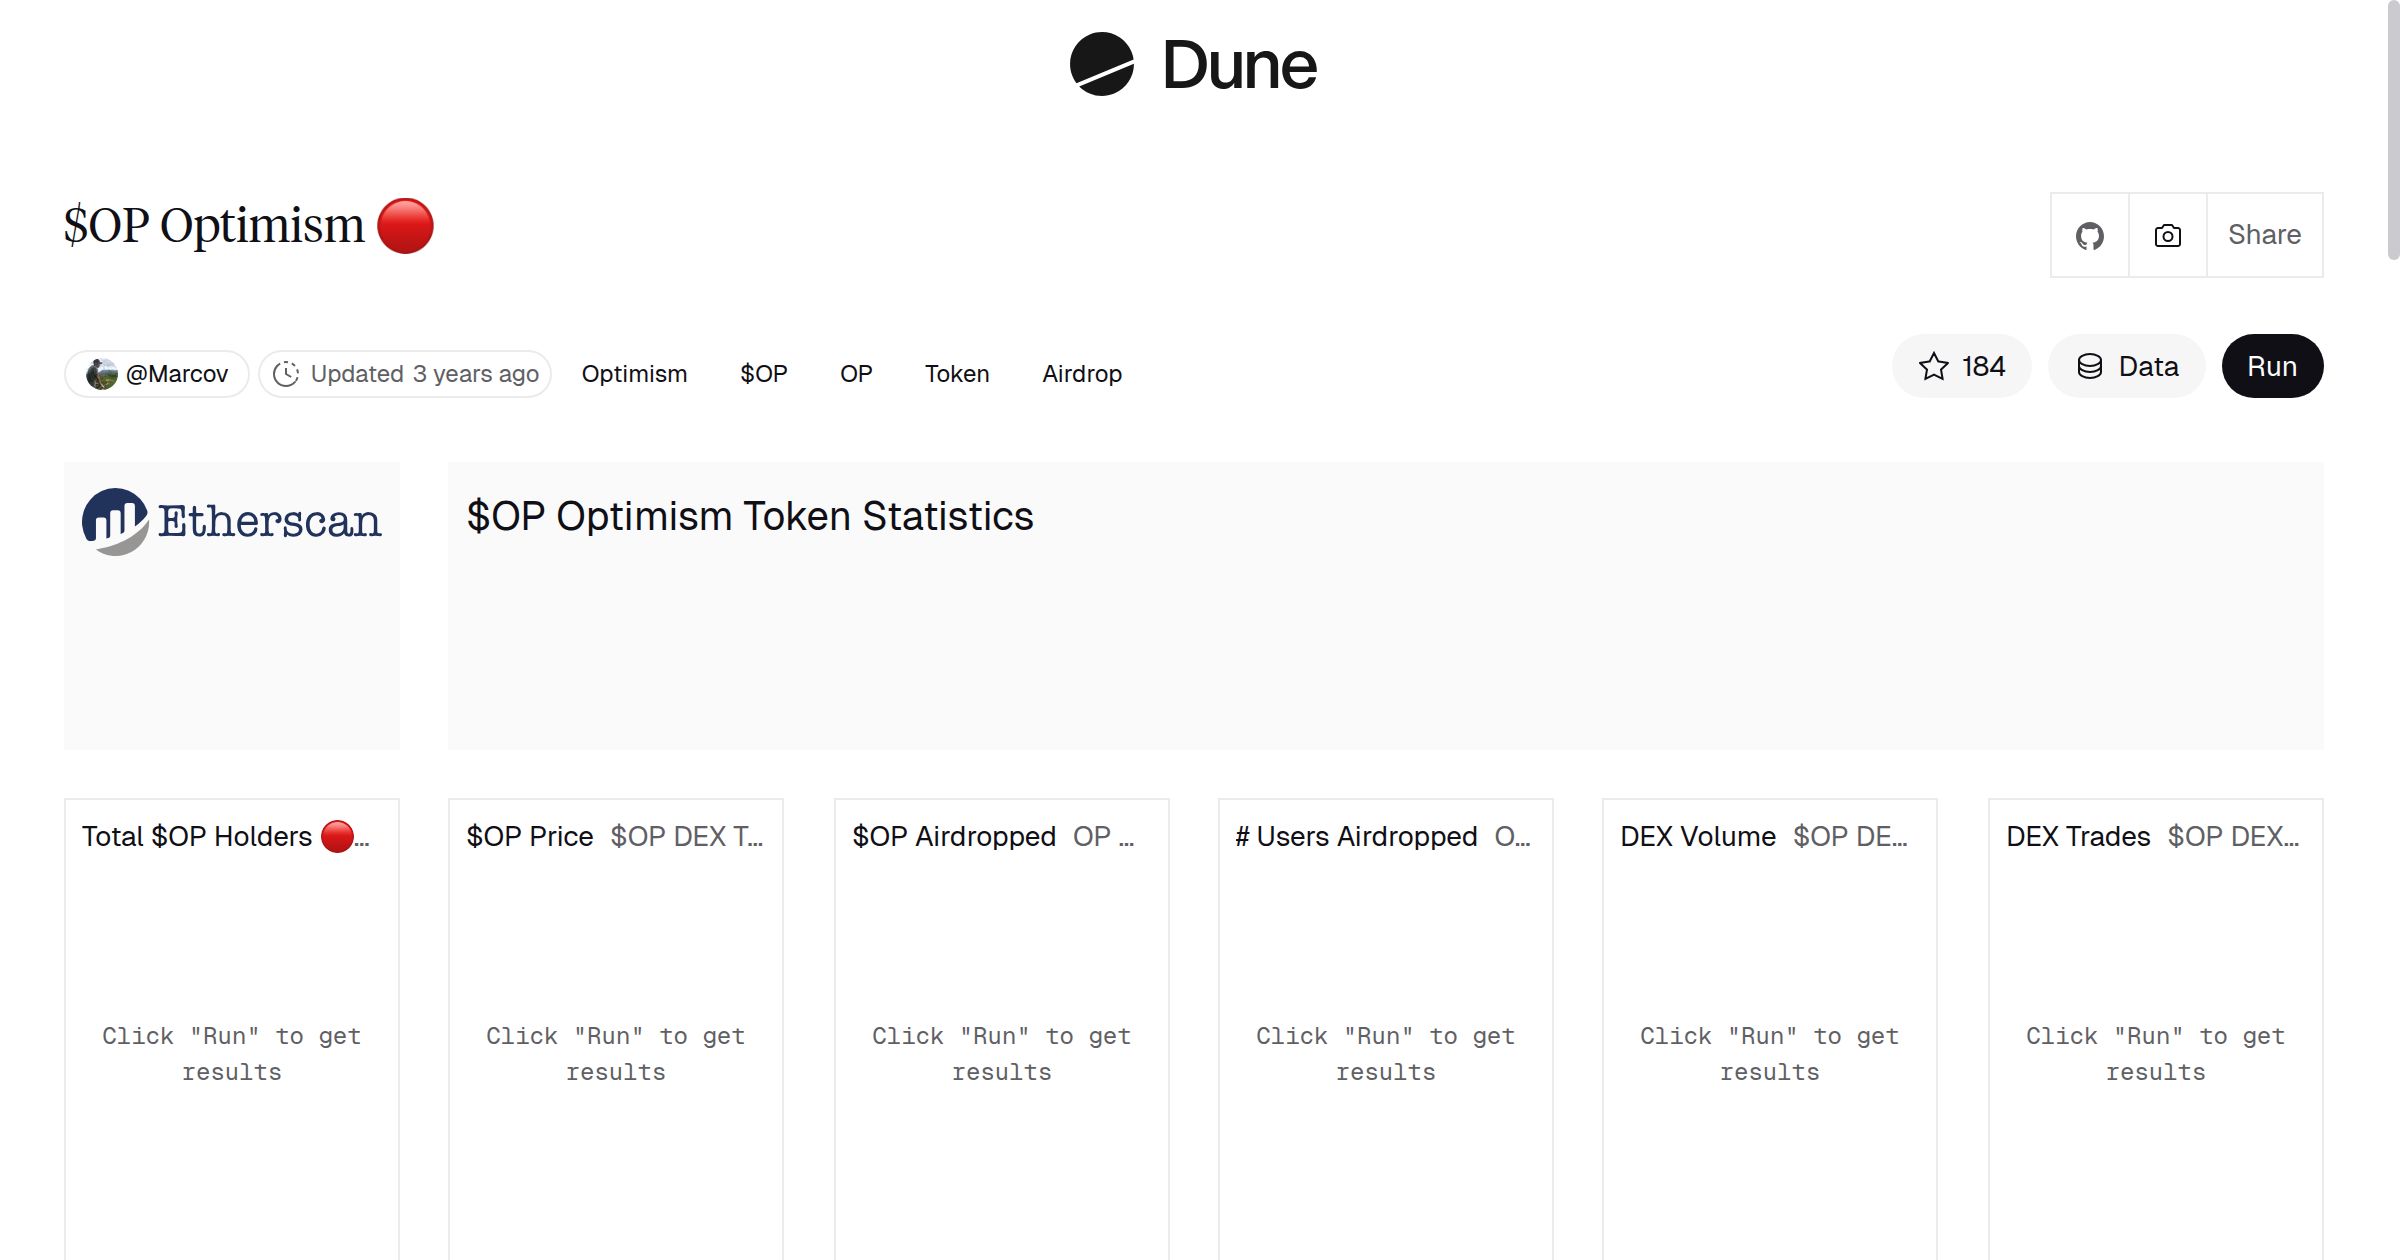Image resolution: width=2400 pixels, height=1260 pixels.
Task: Open the DEX Volume query title
Action: (x=1697, y=837)
